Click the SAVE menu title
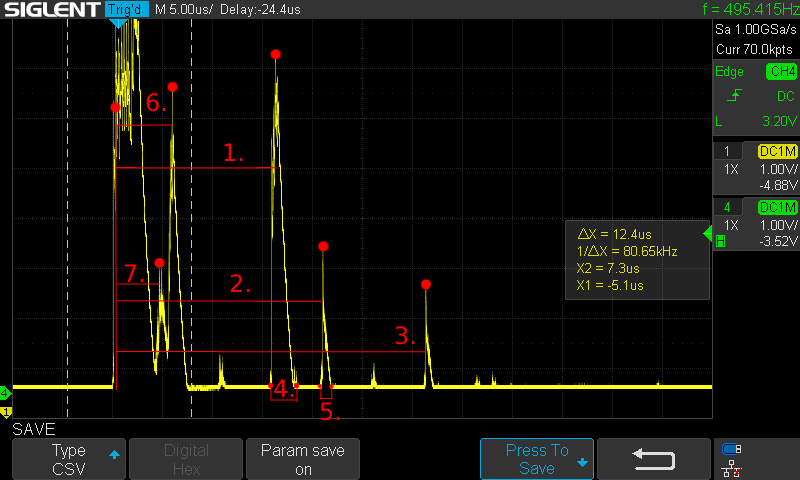The height and width of the screenshot is (480, 800). [x=34, y=429]
